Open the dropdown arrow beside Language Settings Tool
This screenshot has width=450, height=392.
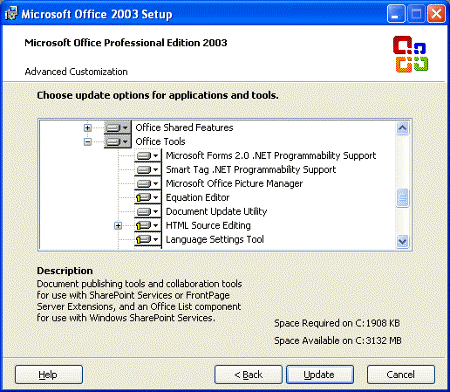click(156, 239)
